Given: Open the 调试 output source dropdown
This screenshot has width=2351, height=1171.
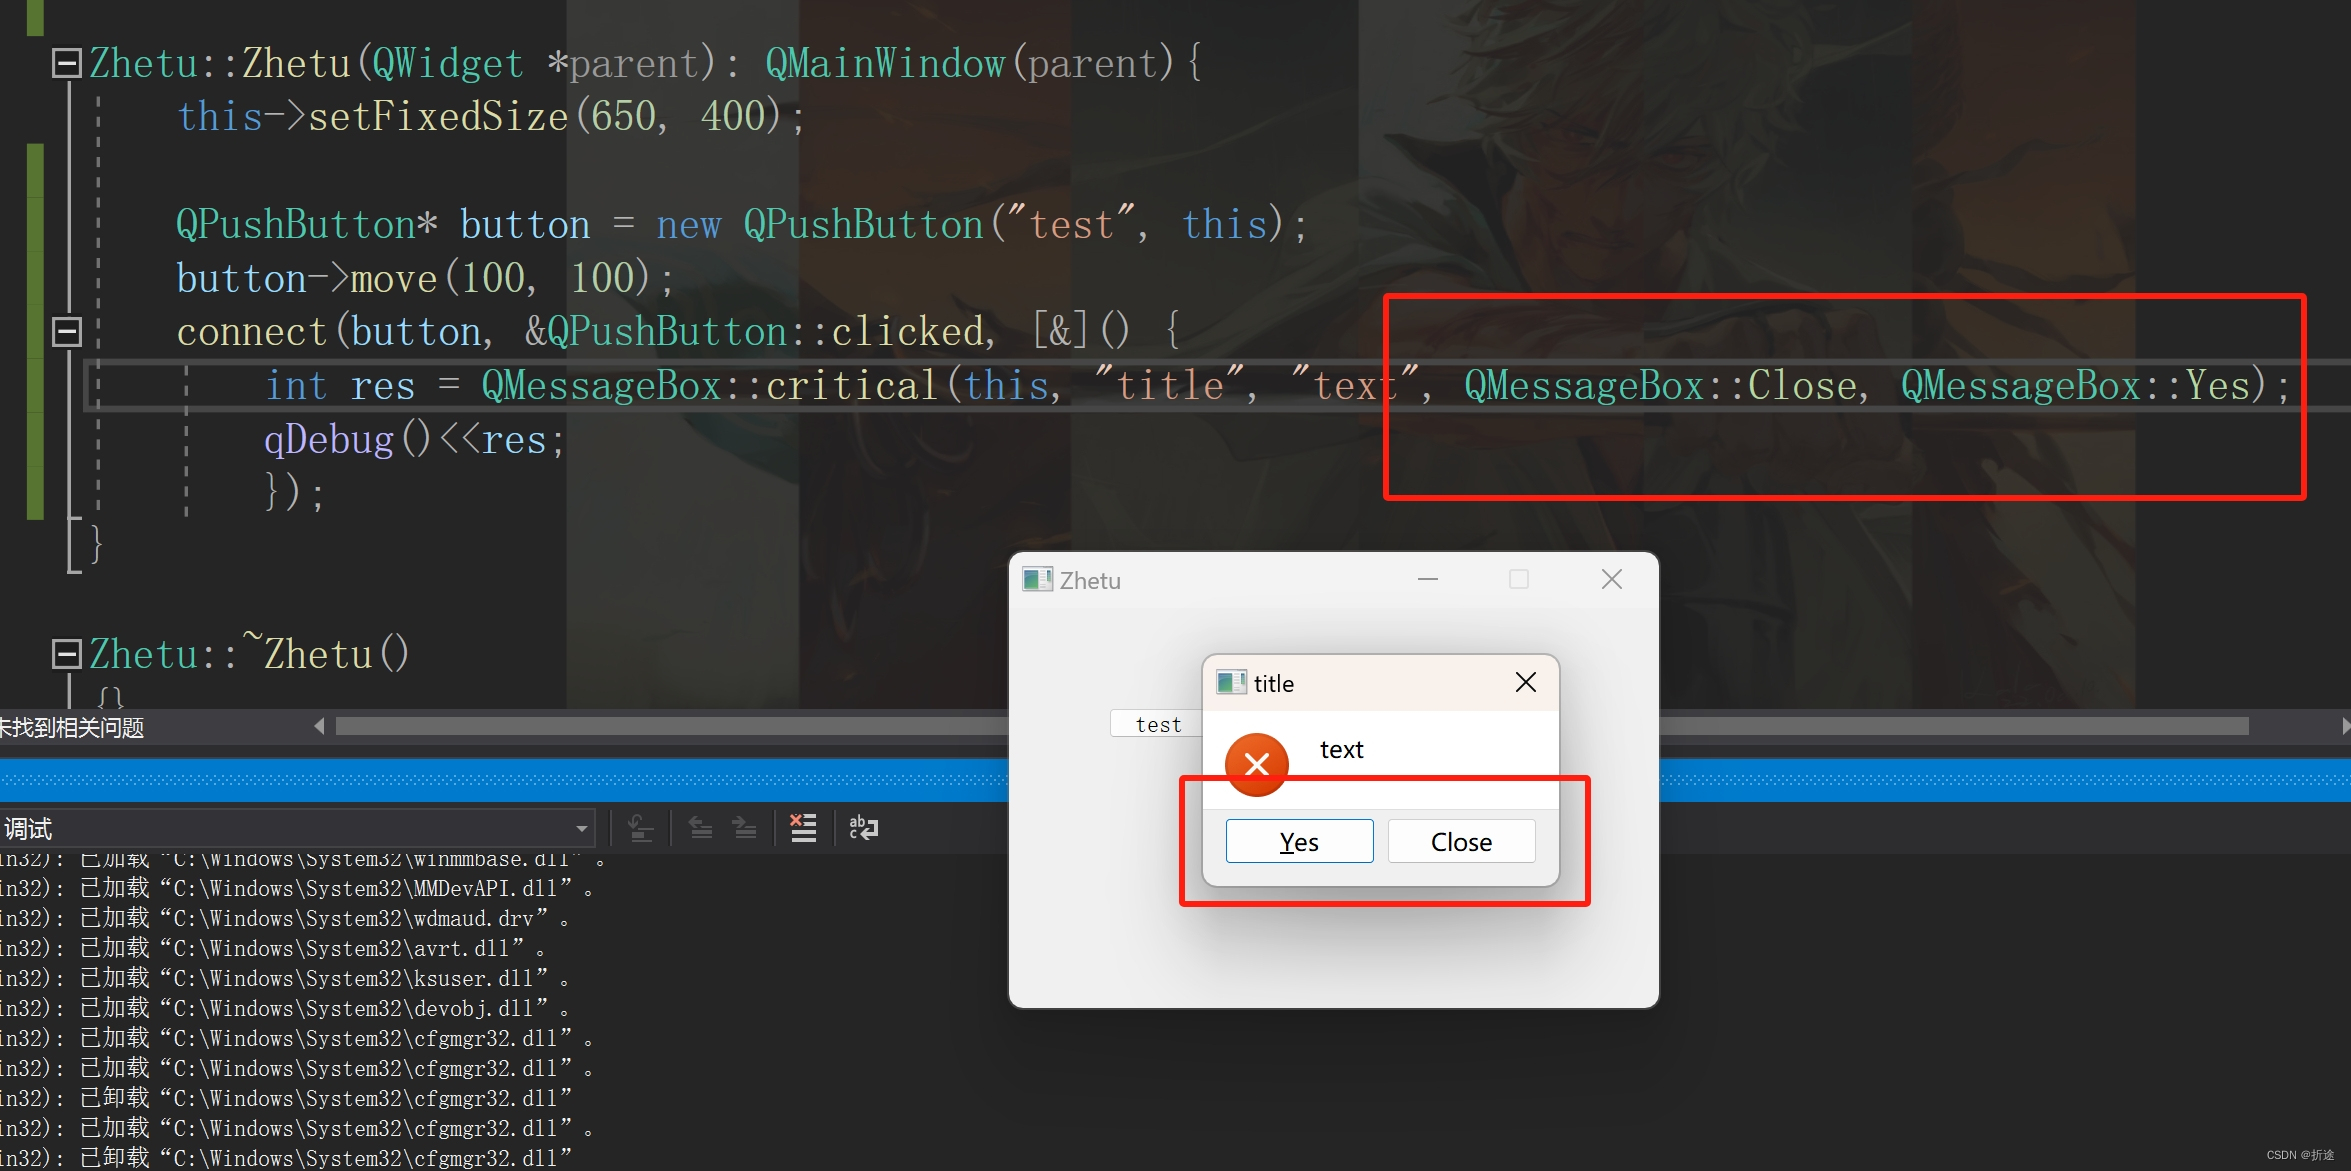Looking at the screenshot, I should [x=581, y=829].
